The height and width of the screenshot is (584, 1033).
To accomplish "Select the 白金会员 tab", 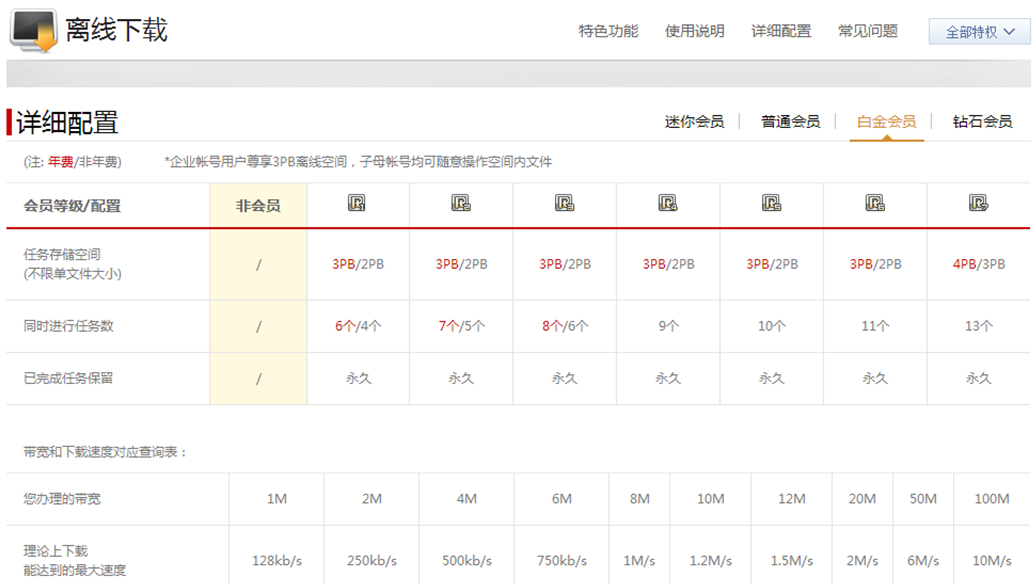I will click(x=886, y=122).
